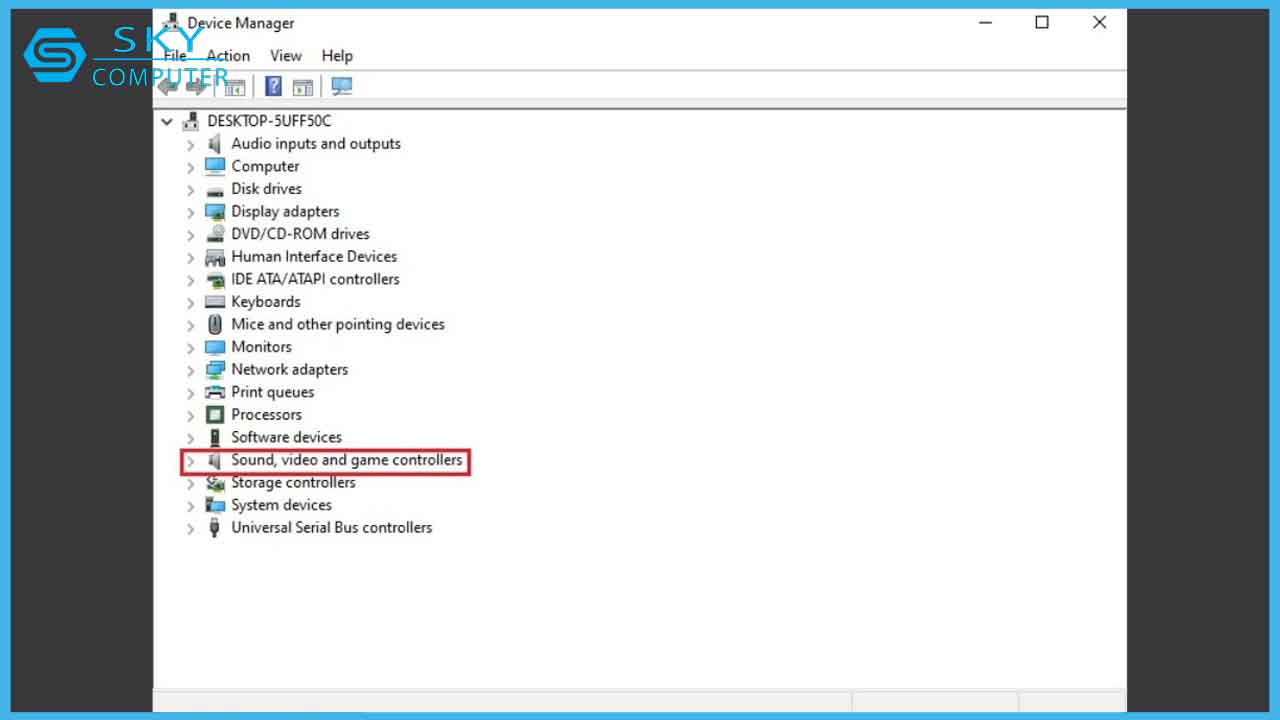
Task: Click the scan for hardware changes monitor icon
Action: [342, 87]
